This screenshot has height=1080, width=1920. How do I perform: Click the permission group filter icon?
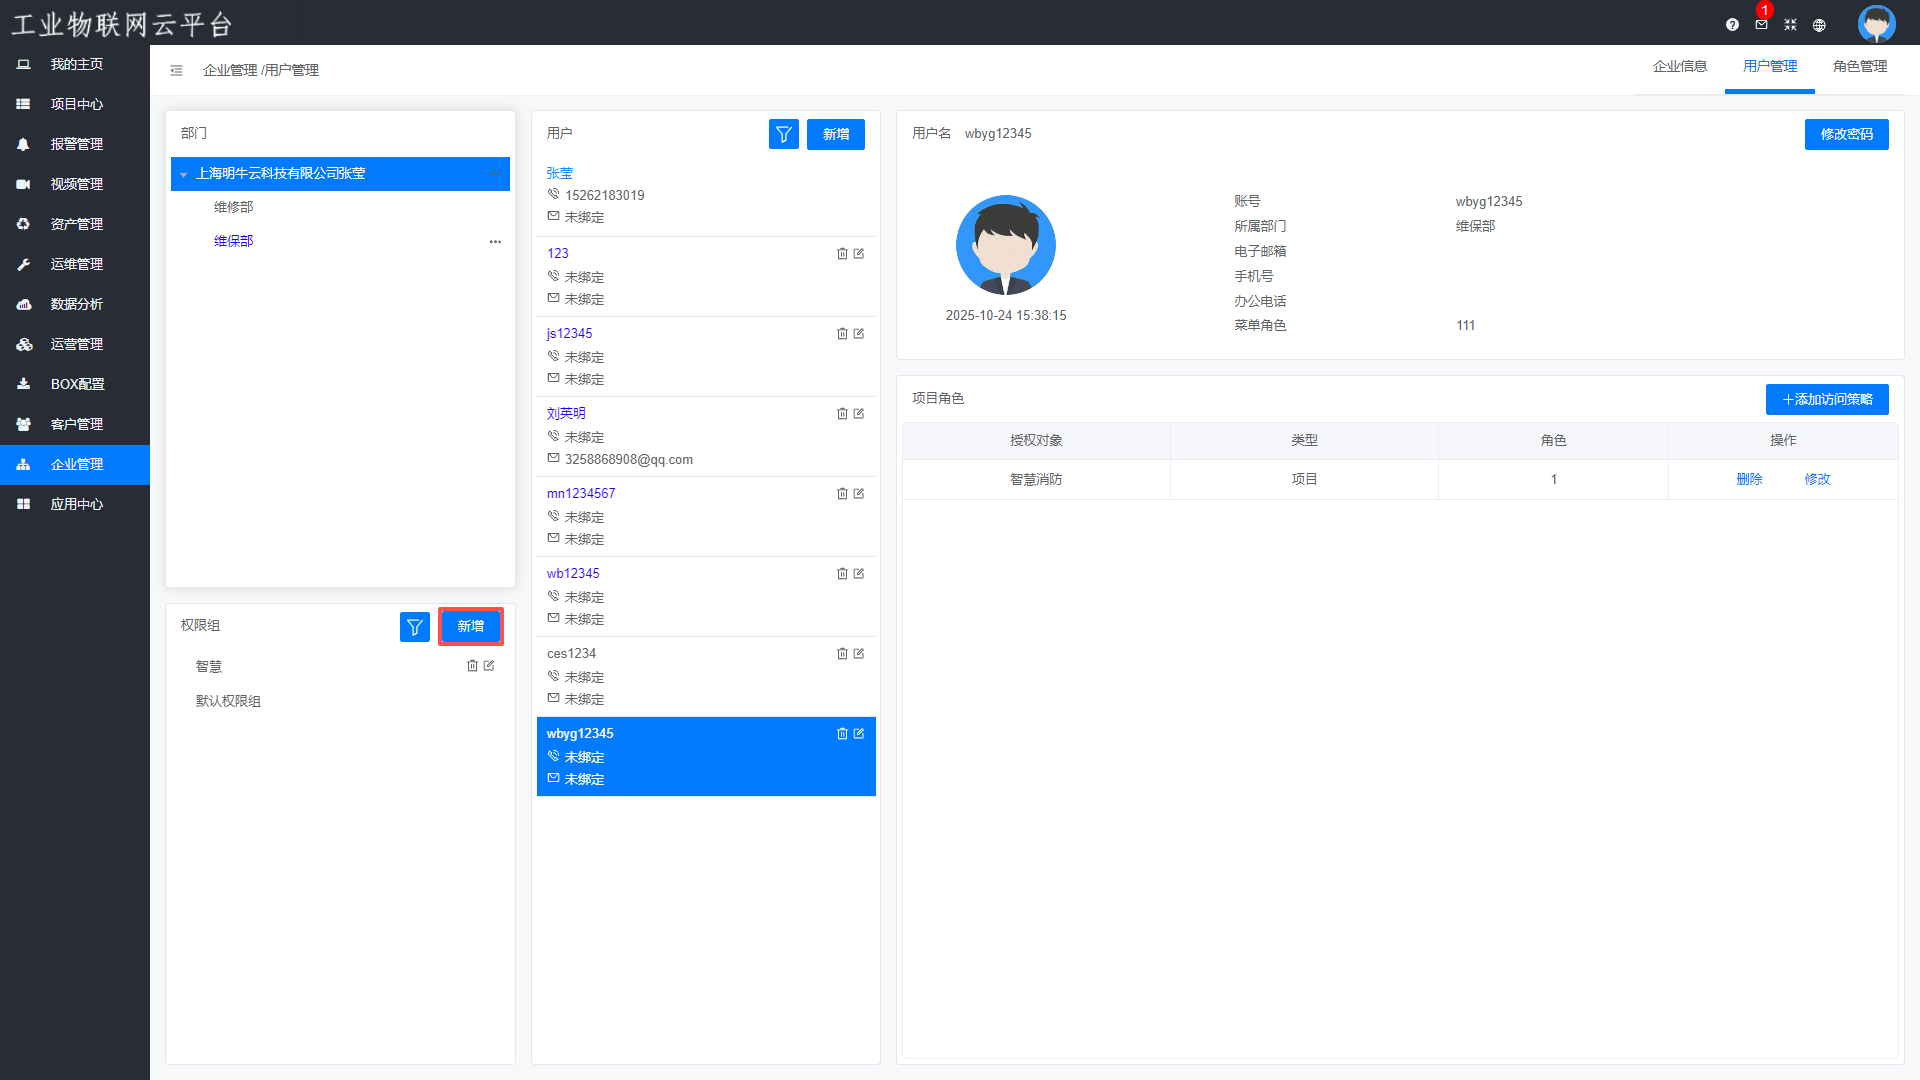click(x=414, y=627)
